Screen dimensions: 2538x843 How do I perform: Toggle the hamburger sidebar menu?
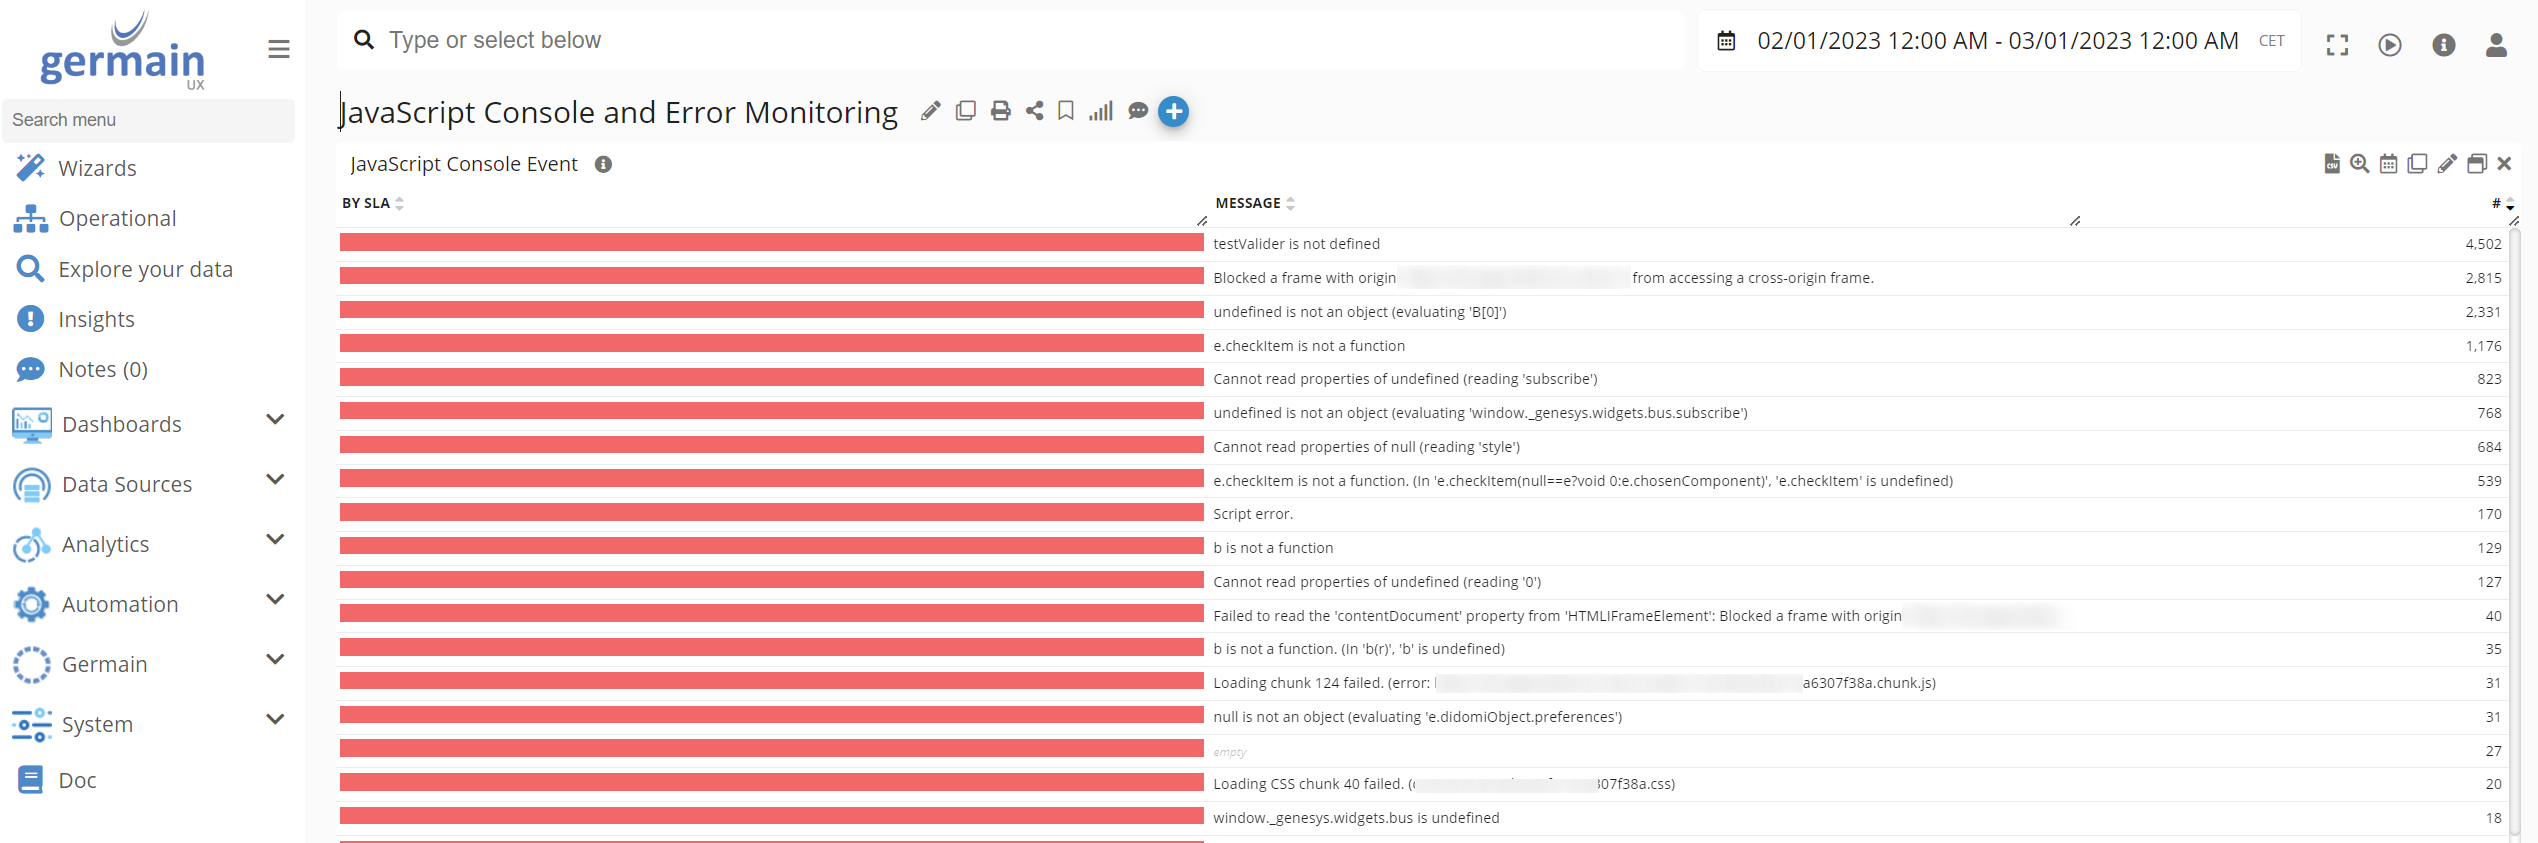(279, 49)
